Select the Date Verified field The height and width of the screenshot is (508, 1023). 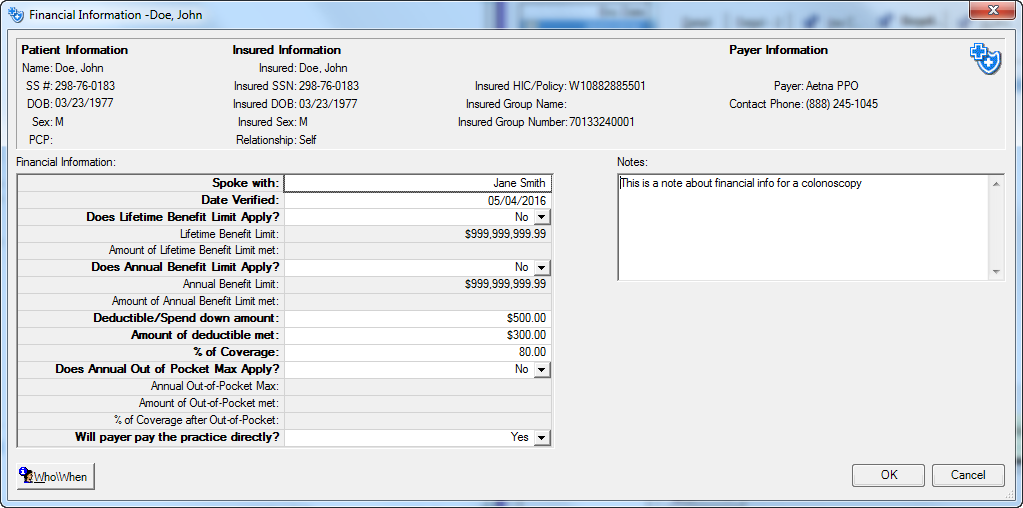(x=418, y=200)
